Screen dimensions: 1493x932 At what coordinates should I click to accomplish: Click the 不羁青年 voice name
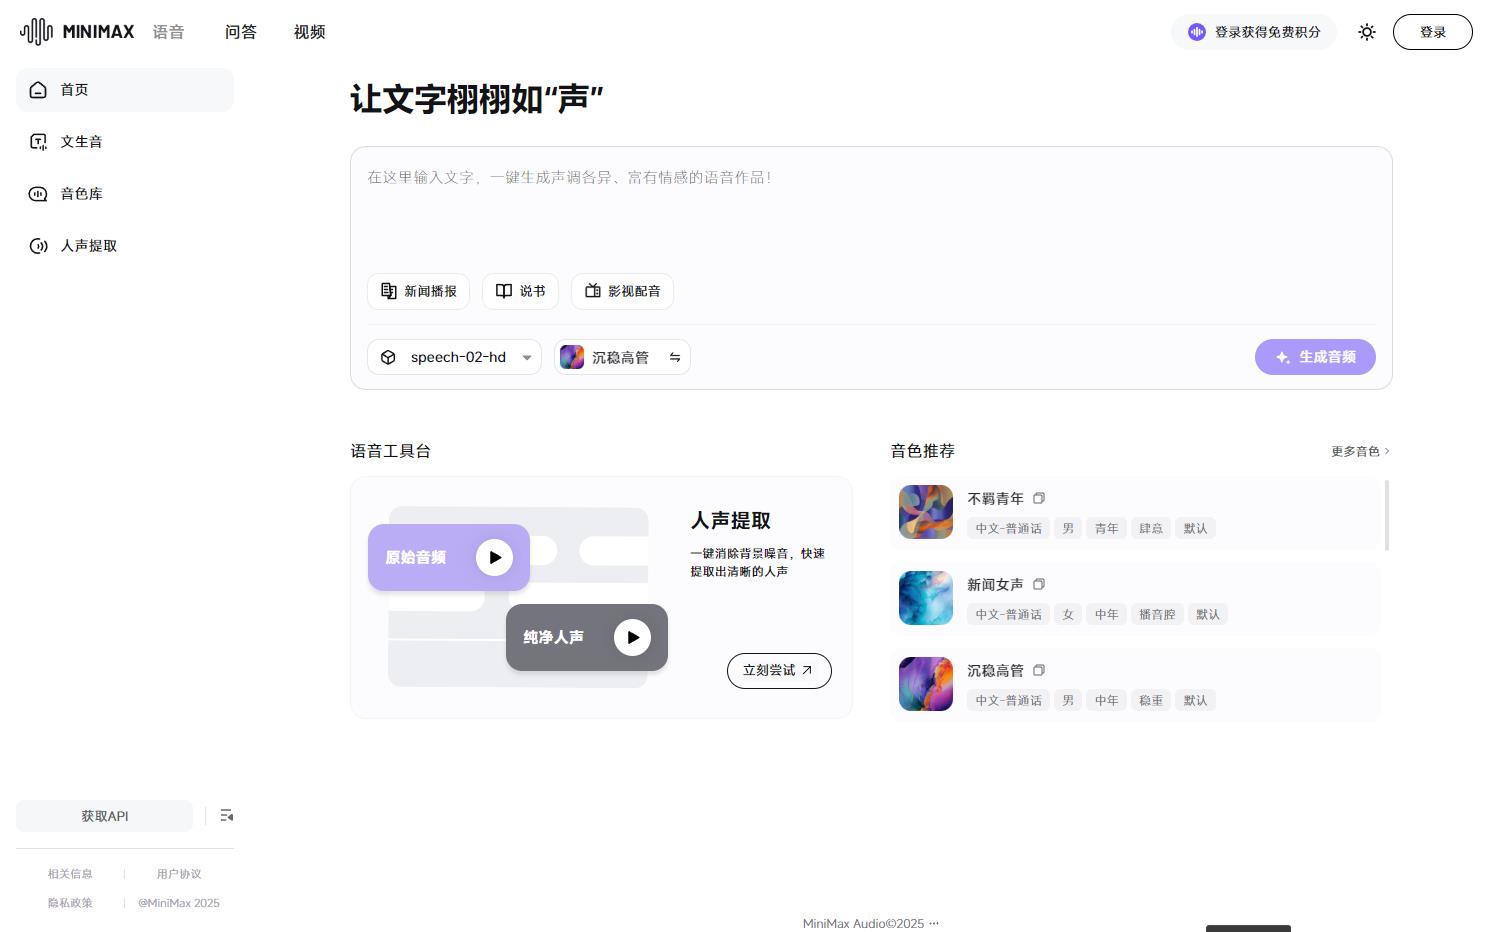[x=995, y=498]
